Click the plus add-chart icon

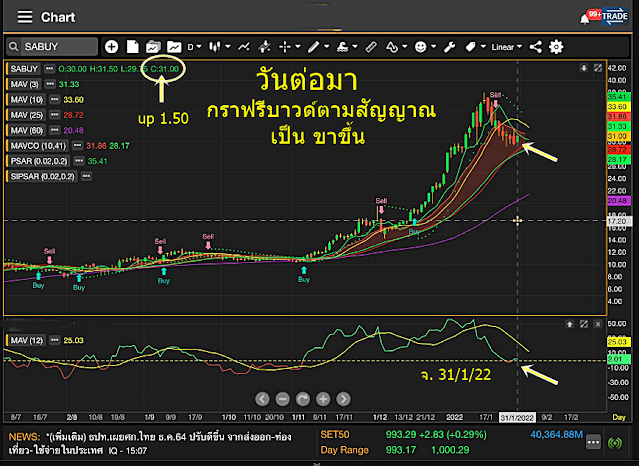(111, 47)
